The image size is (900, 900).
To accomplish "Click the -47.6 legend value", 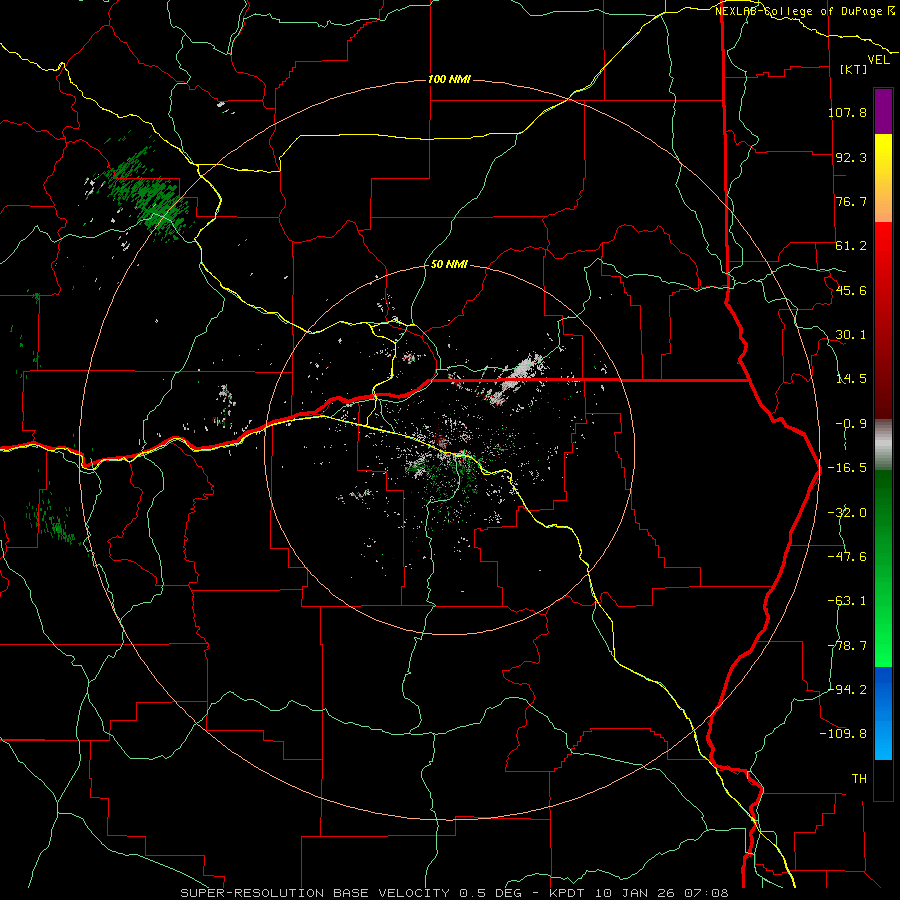I will tap(847, 556).
